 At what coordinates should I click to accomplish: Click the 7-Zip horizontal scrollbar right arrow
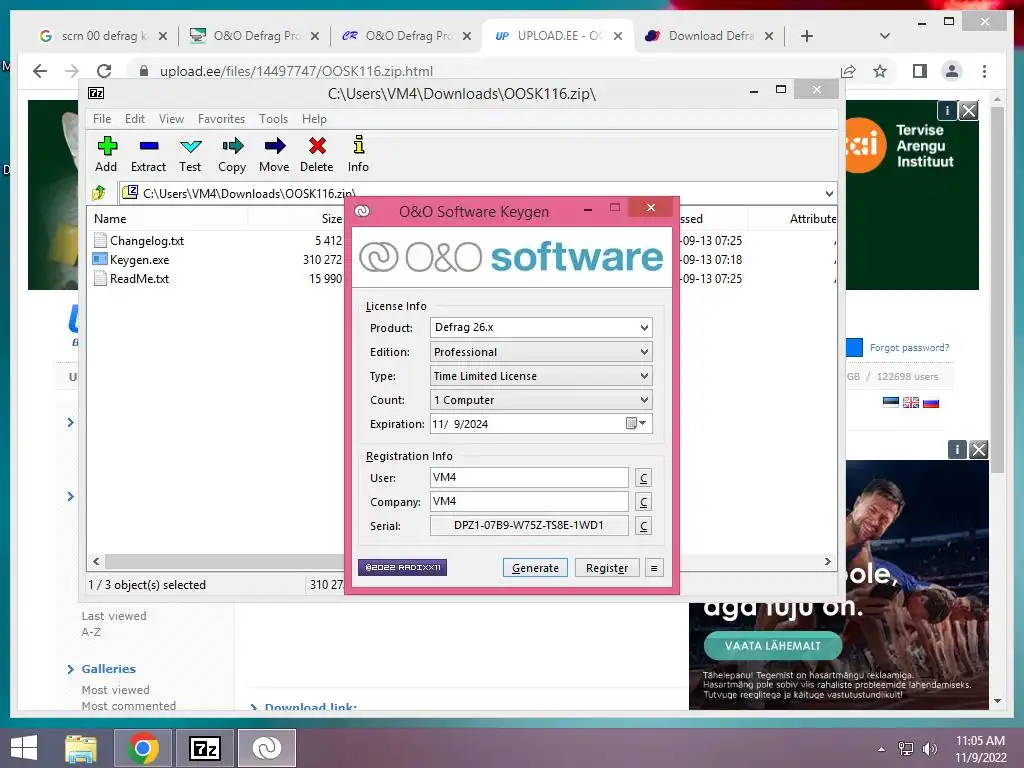[827, 562]
